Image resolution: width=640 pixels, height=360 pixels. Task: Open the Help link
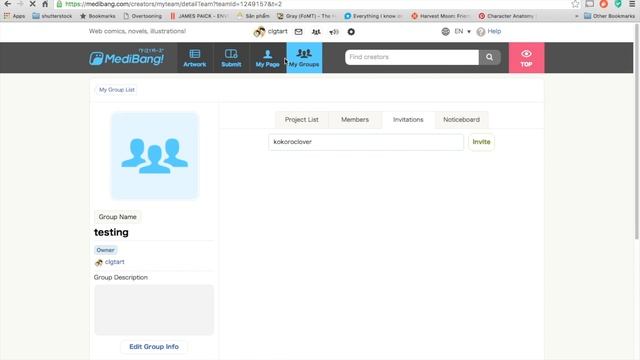(x=489, y=31)
